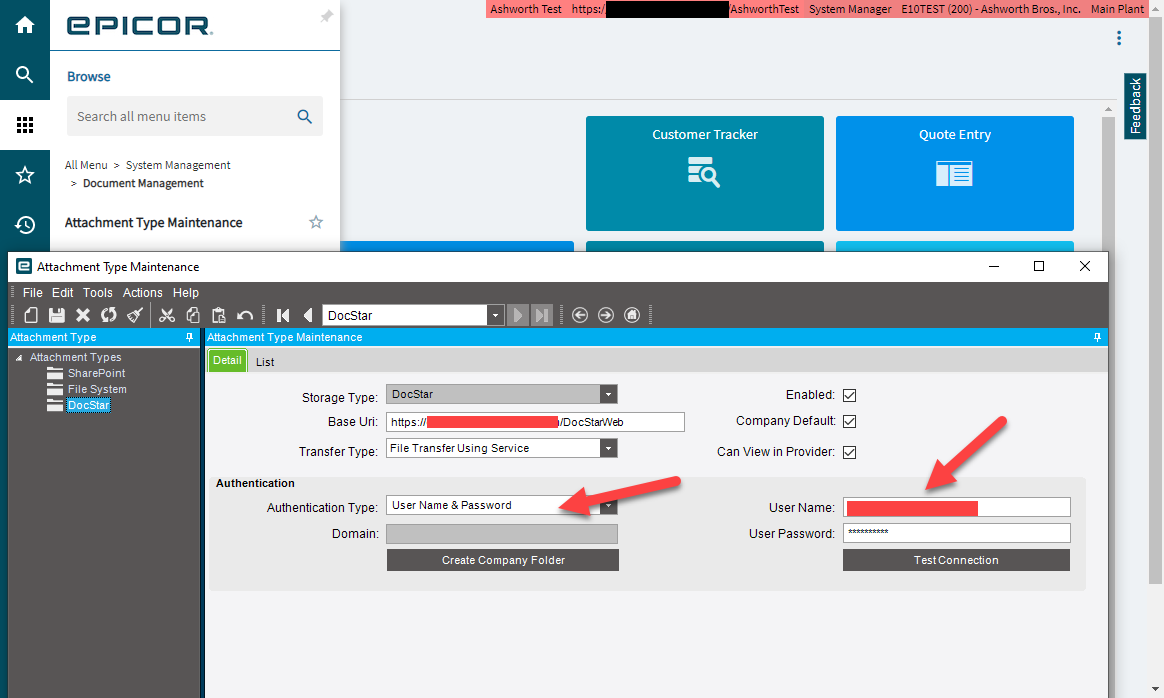Jump to last record icon
The width and height of the screenshot is (1164, 698).
point(543,316)
